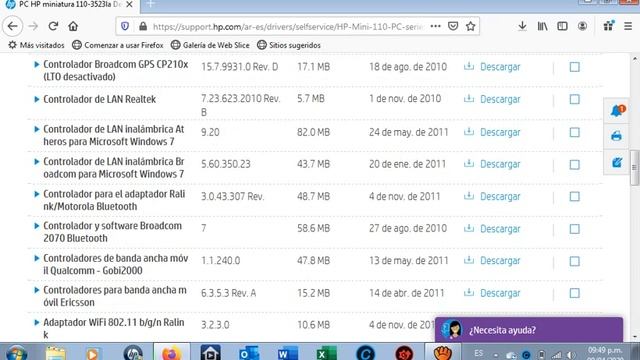Screen dimensions: 640x360
Task: Open Excel from the taskbar
Action: coord(326,353)
